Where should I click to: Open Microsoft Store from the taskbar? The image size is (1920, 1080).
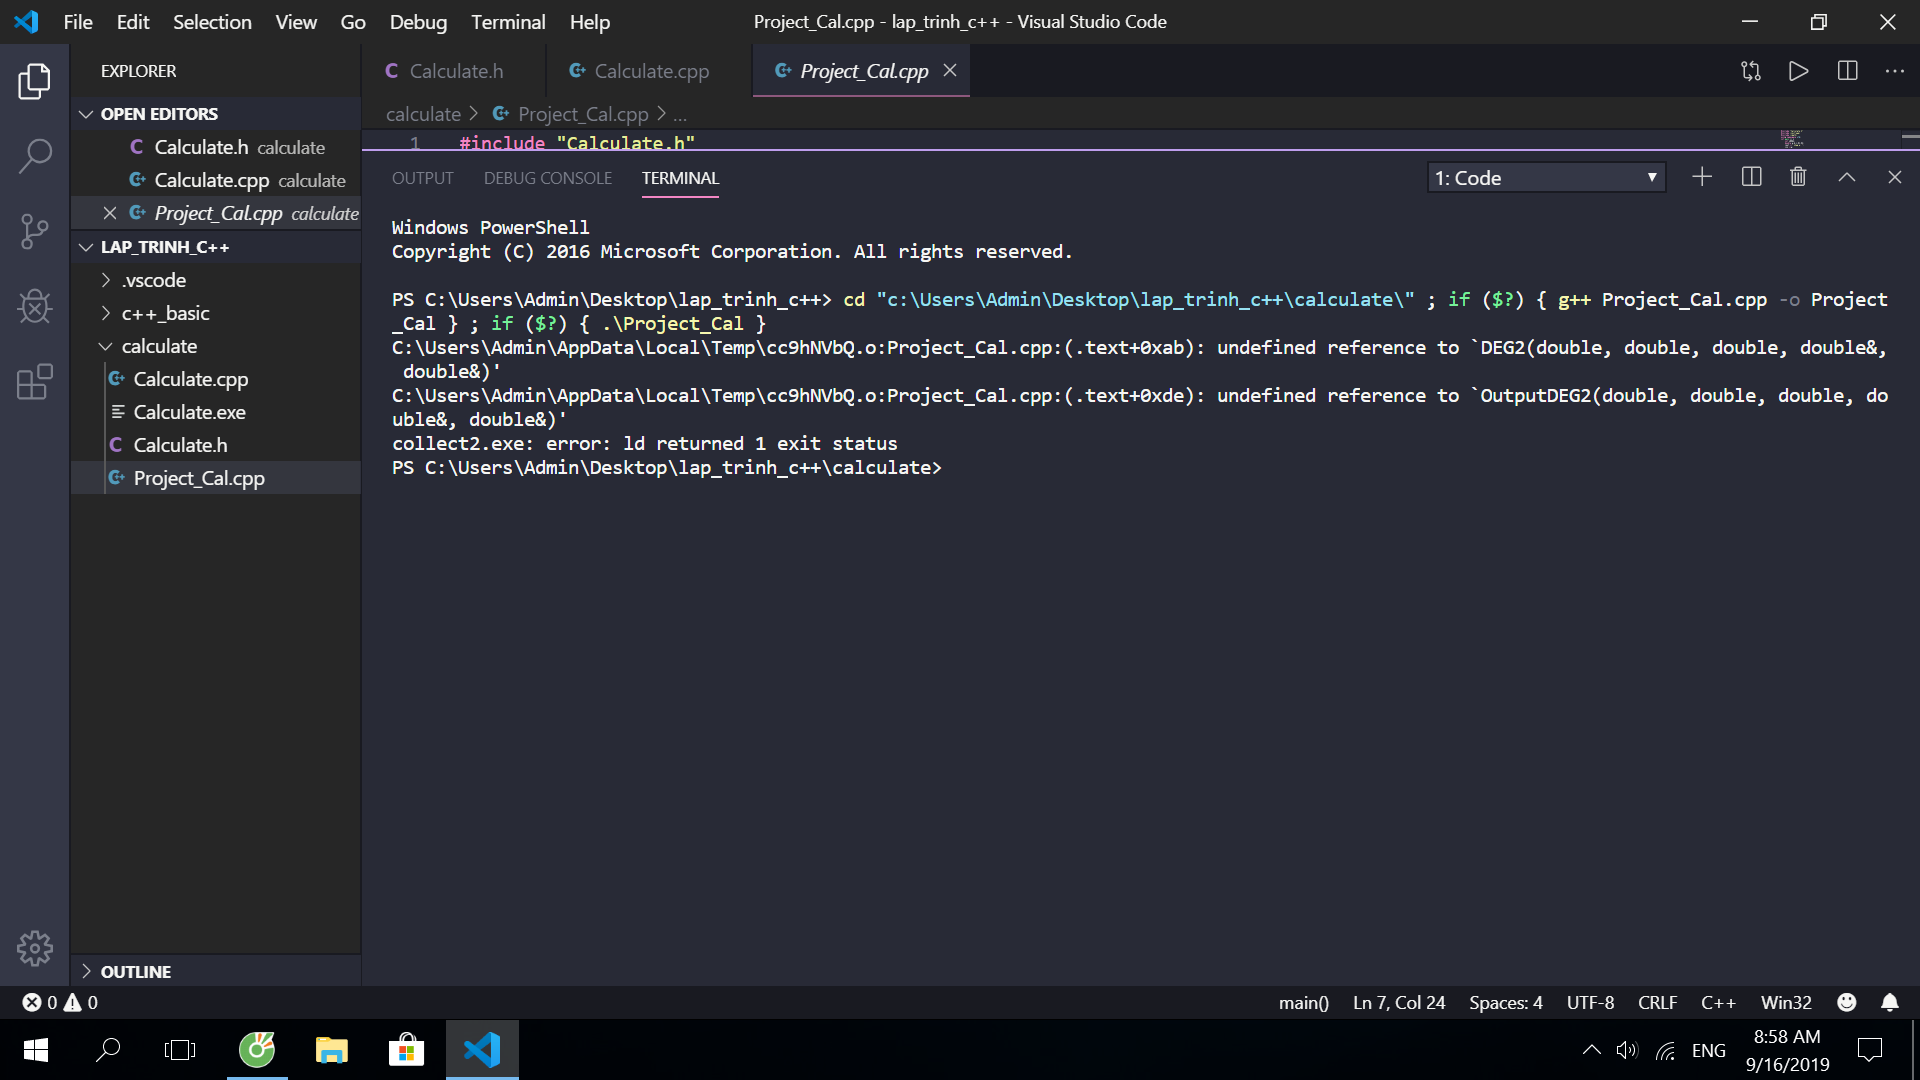(x=406, y=1050)
